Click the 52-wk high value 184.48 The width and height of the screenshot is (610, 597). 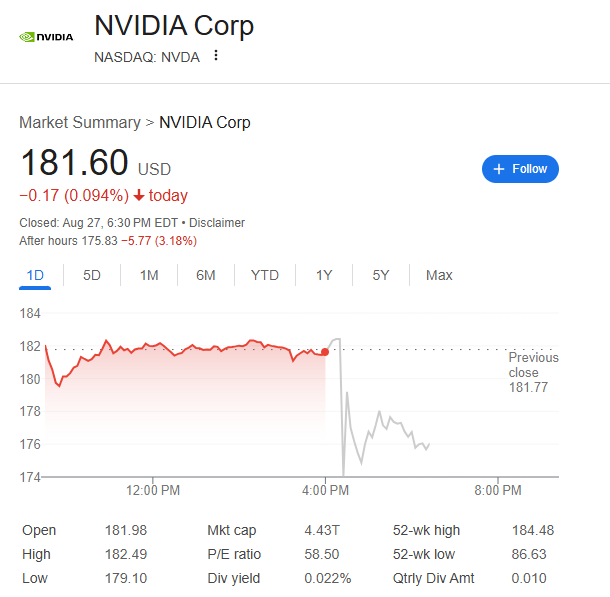click(531, 530)
